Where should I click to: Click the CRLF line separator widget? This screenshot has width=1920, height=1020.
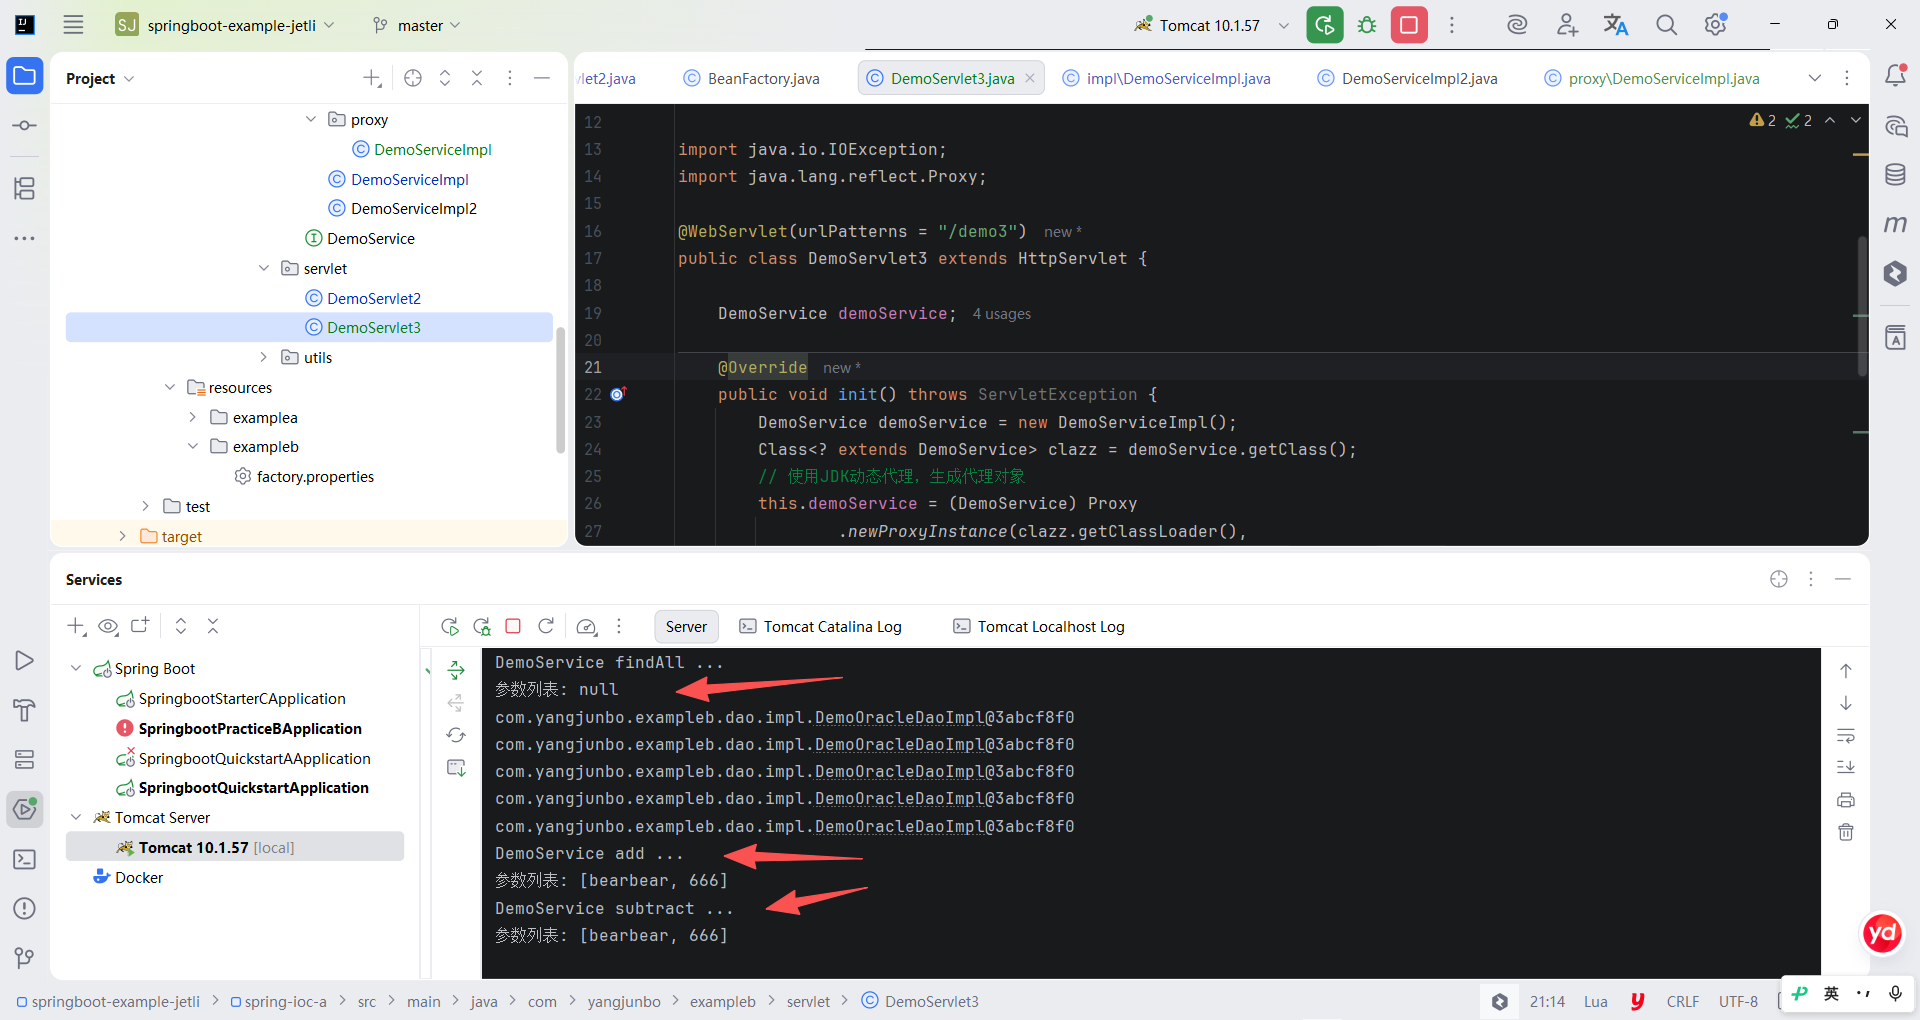tap(1683, 1001)
